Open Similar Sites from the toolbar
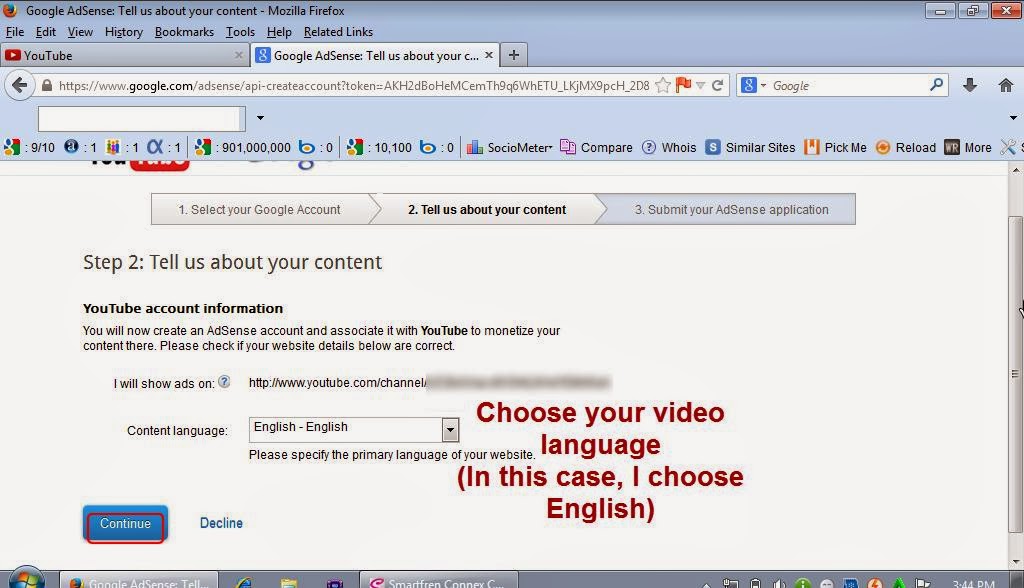 coord(751,148)
